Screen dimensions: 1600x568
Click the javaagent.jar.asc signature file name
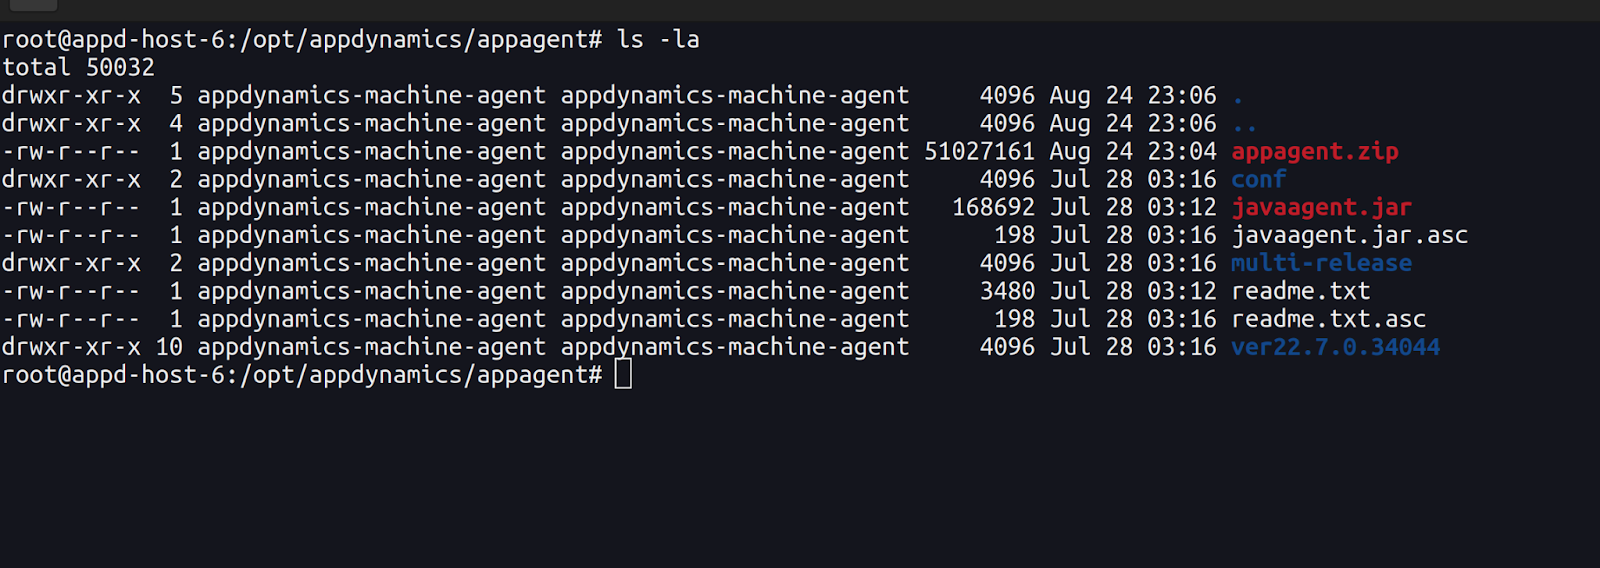1349,236
